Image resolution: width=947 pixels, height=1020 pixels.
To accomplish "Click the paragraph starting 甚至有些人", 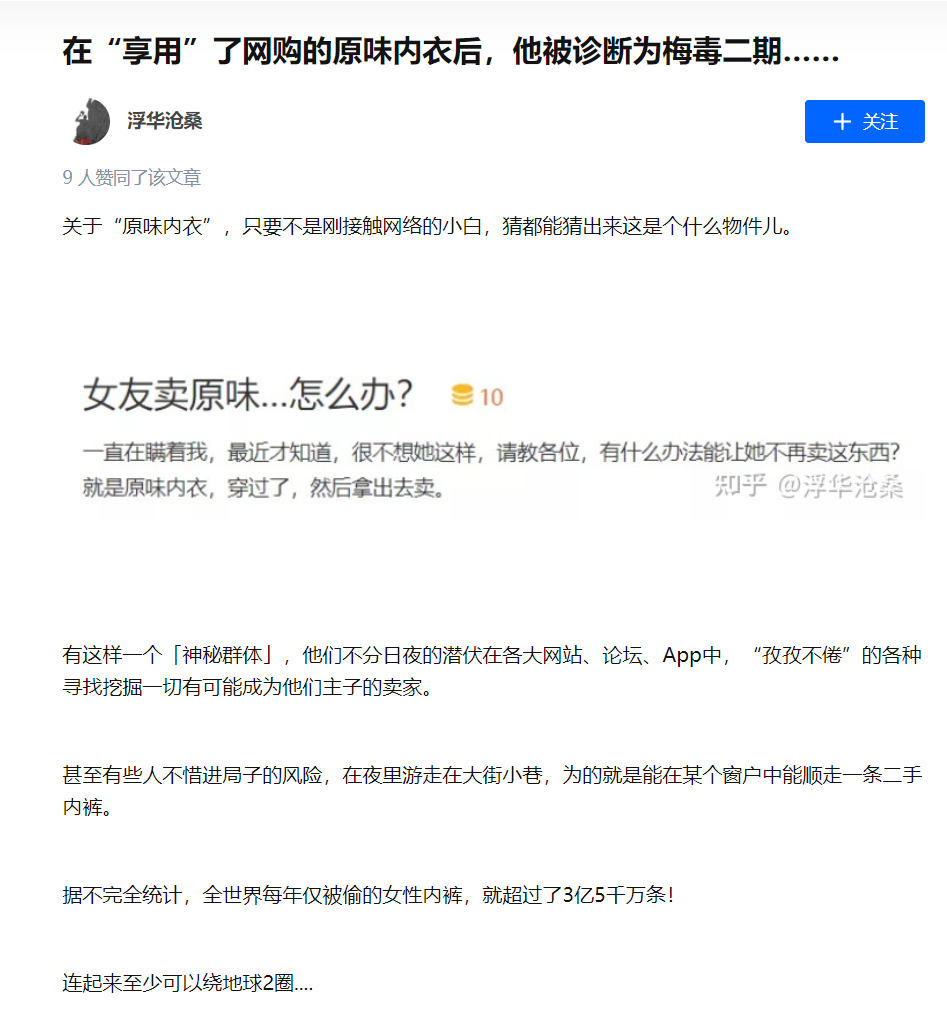I will (x=492, y=791).
